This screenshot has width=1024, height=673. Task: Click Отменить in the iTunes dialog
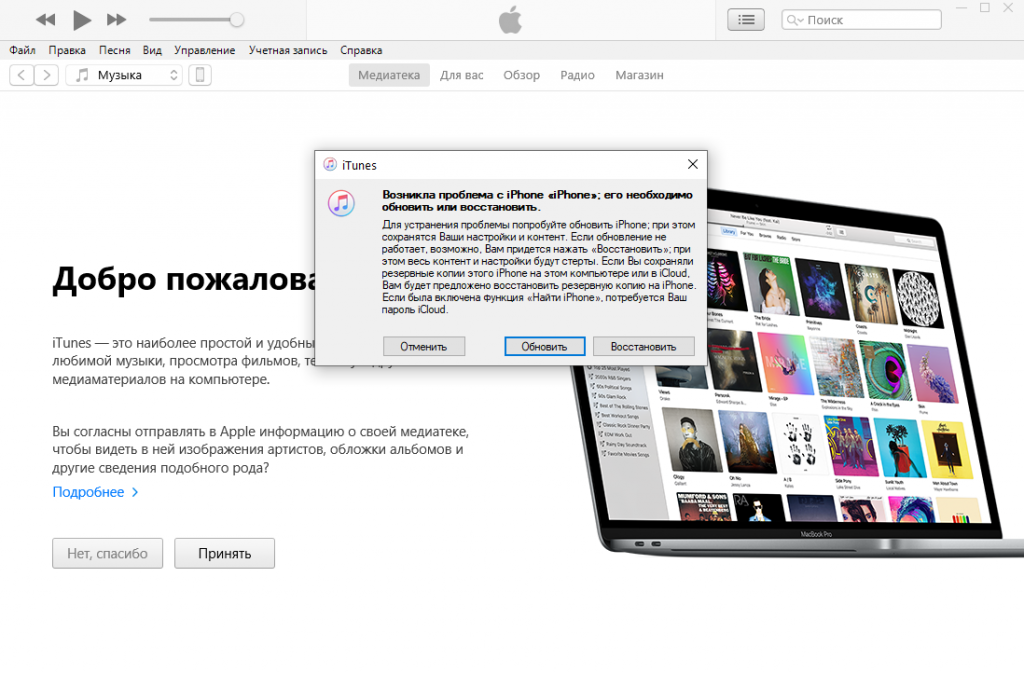point(424,347)
